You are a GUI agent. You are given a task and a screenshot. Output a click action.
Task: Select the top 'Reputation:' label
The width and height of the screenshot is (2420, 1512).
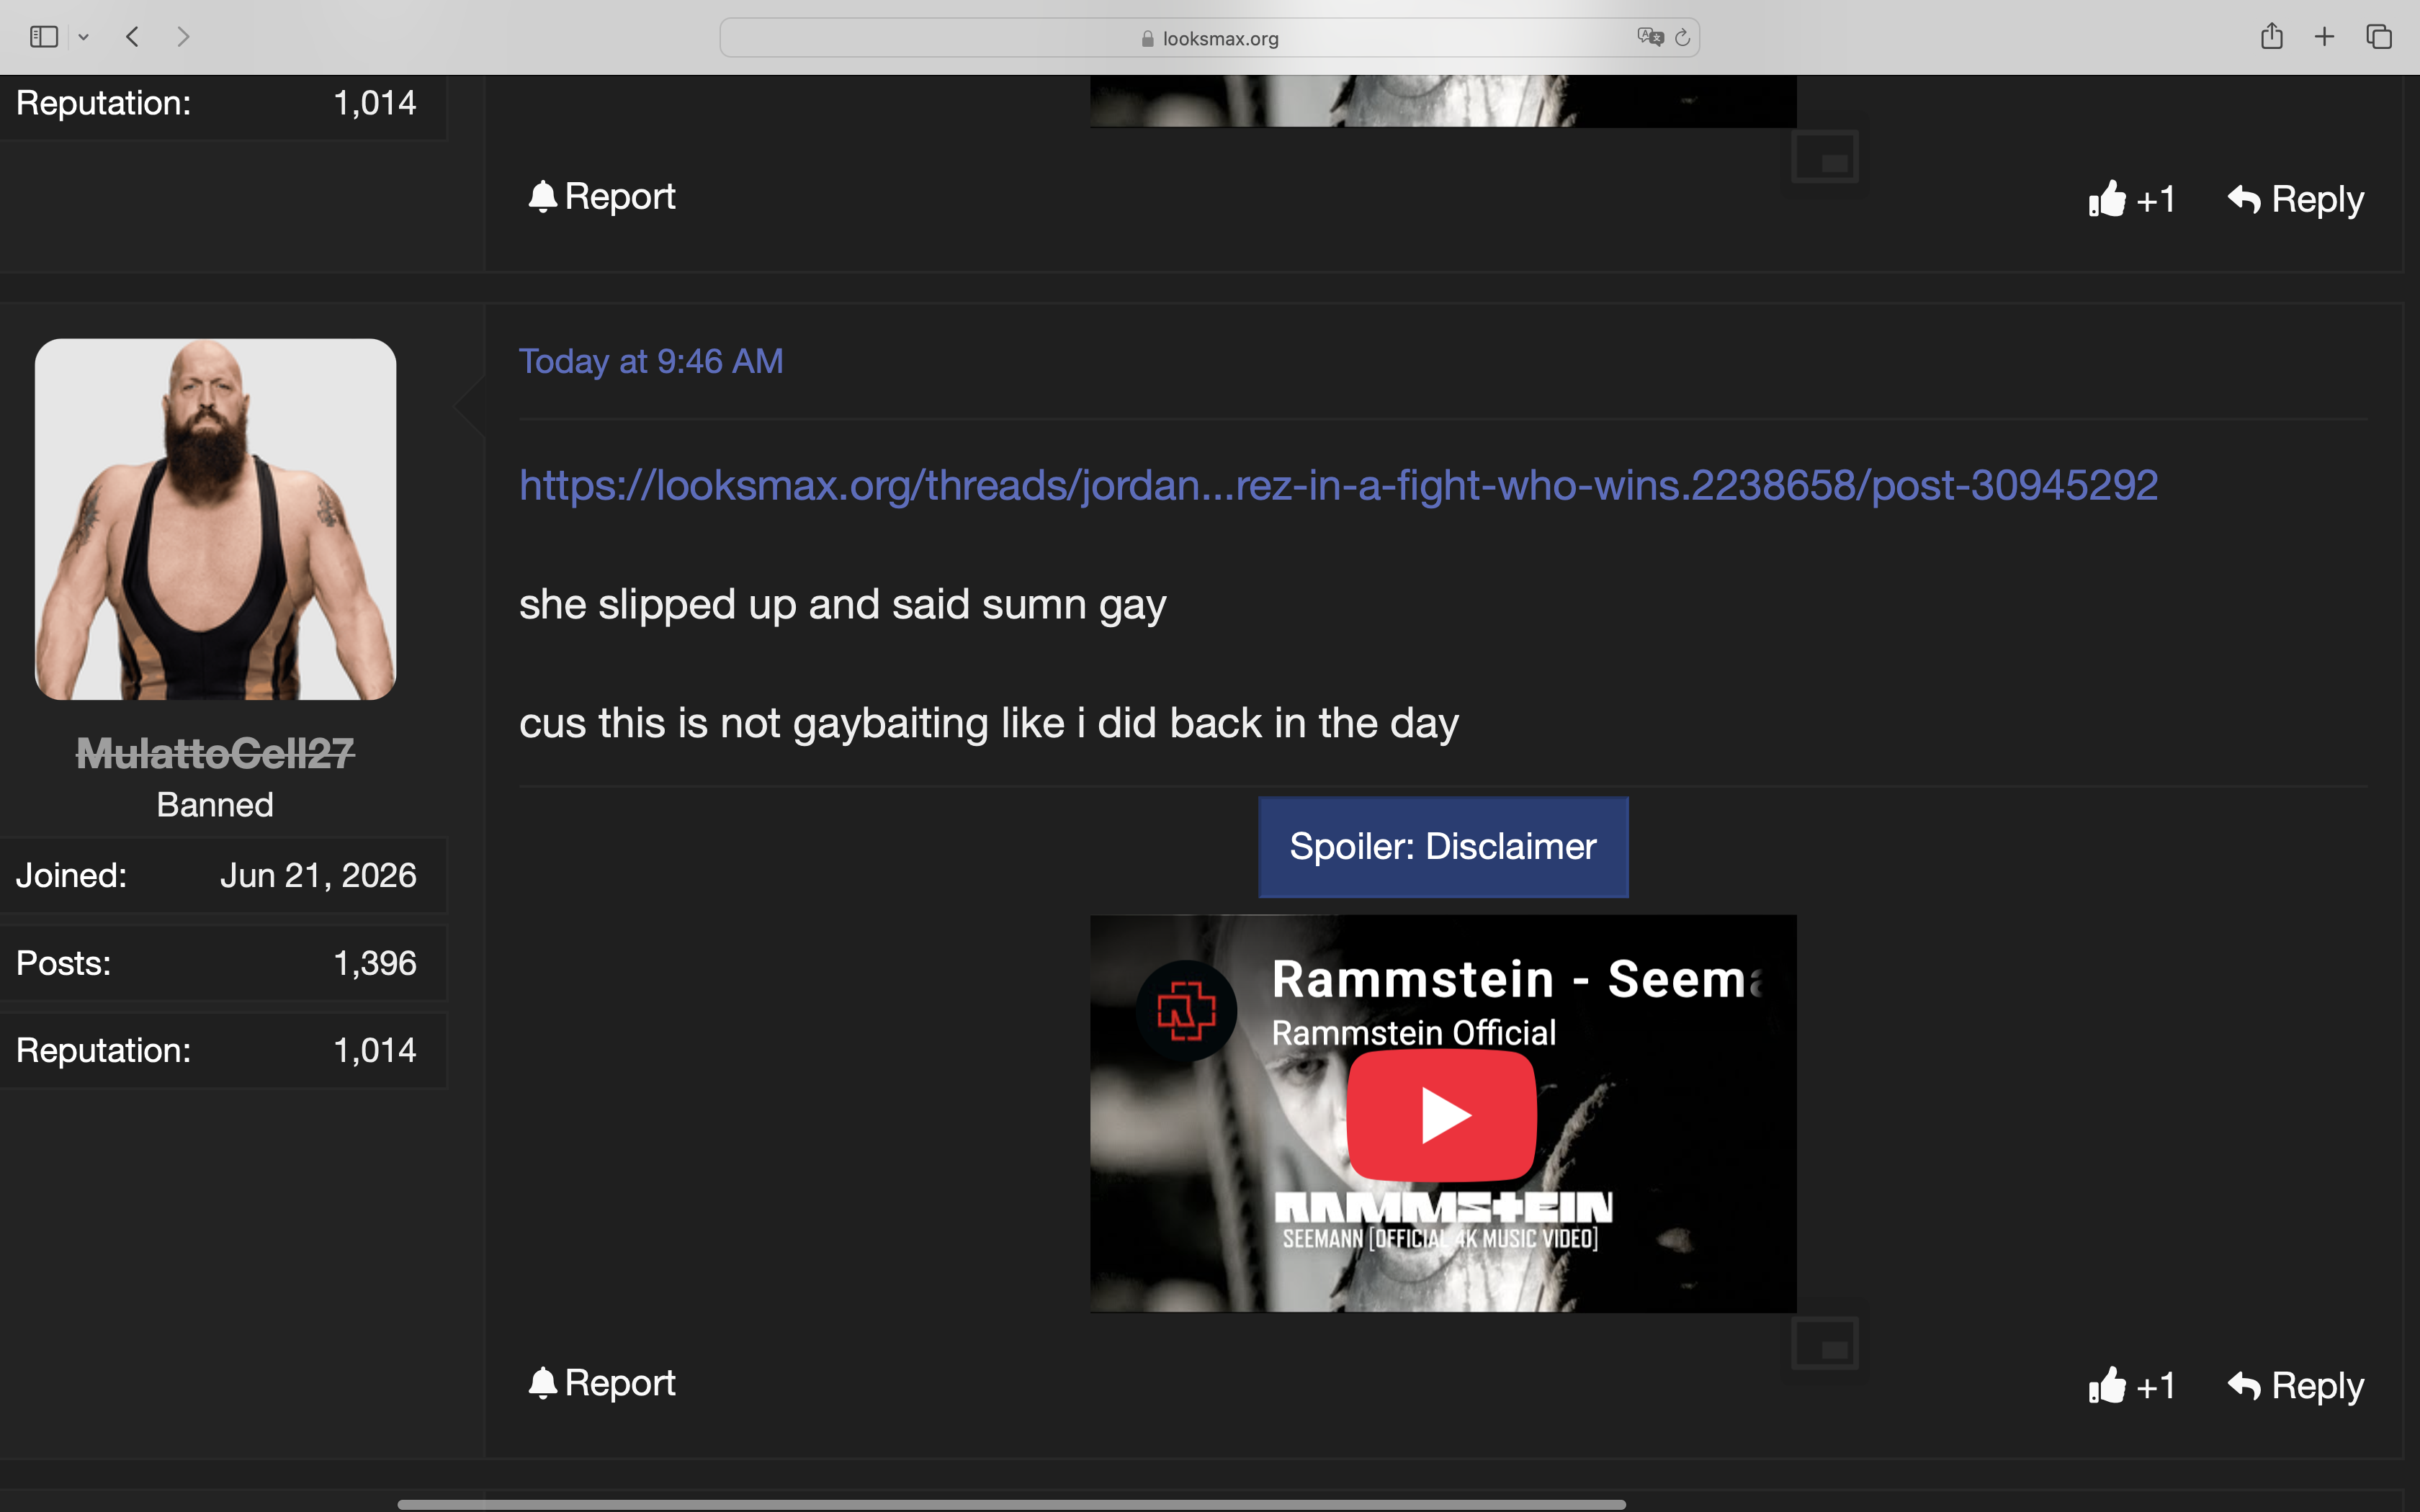(103, 103)
